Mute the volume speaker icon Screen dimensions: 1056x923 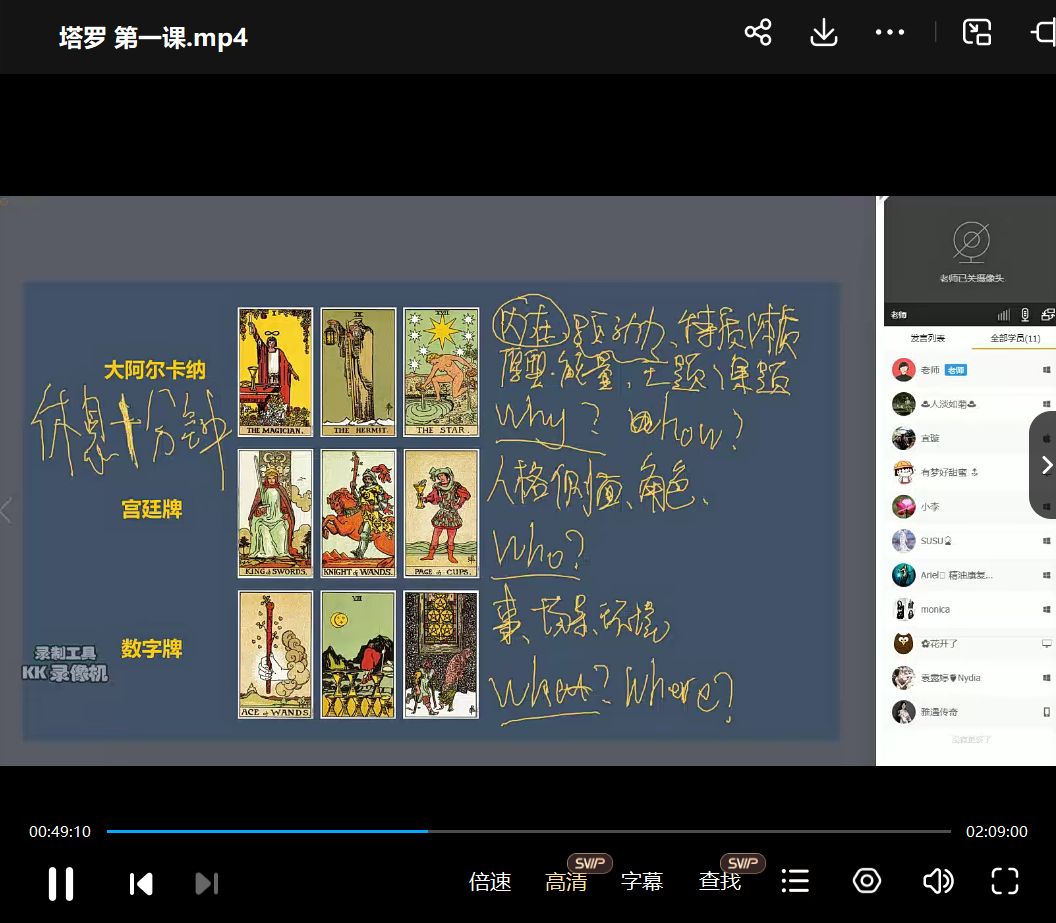pos(937,881)
